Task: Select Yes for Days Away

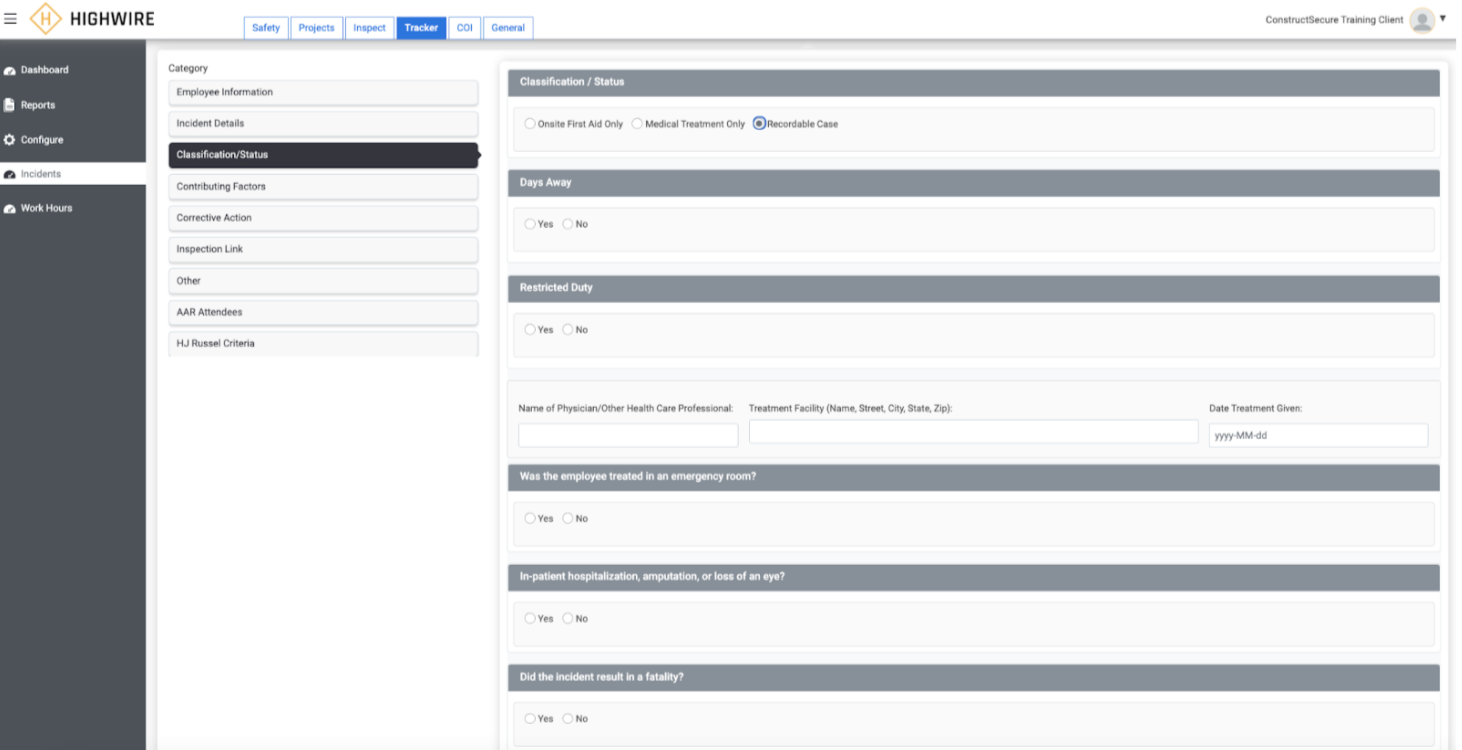Action: 530,224
